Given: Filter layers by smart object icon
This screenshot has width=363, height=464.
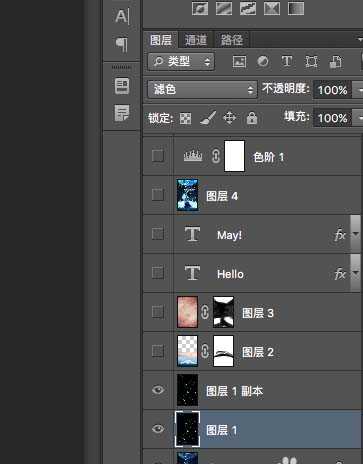Looking at the screenshot, I should pos(335,62).
